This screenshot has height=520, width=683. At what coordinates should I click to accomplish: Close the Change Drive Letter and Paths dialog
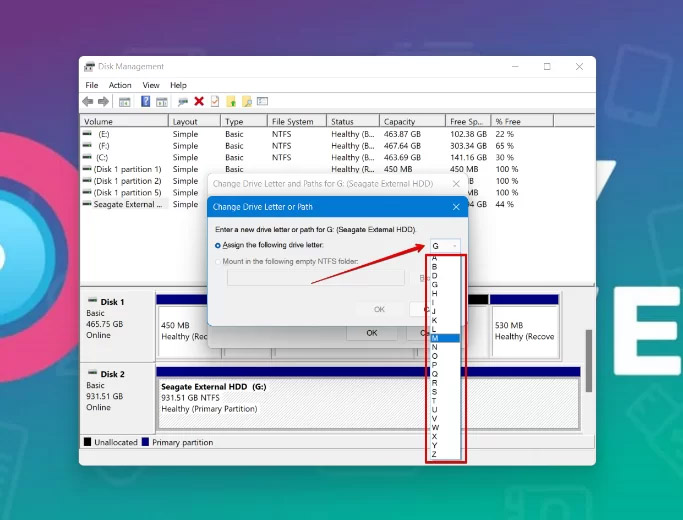coord(456,184)
